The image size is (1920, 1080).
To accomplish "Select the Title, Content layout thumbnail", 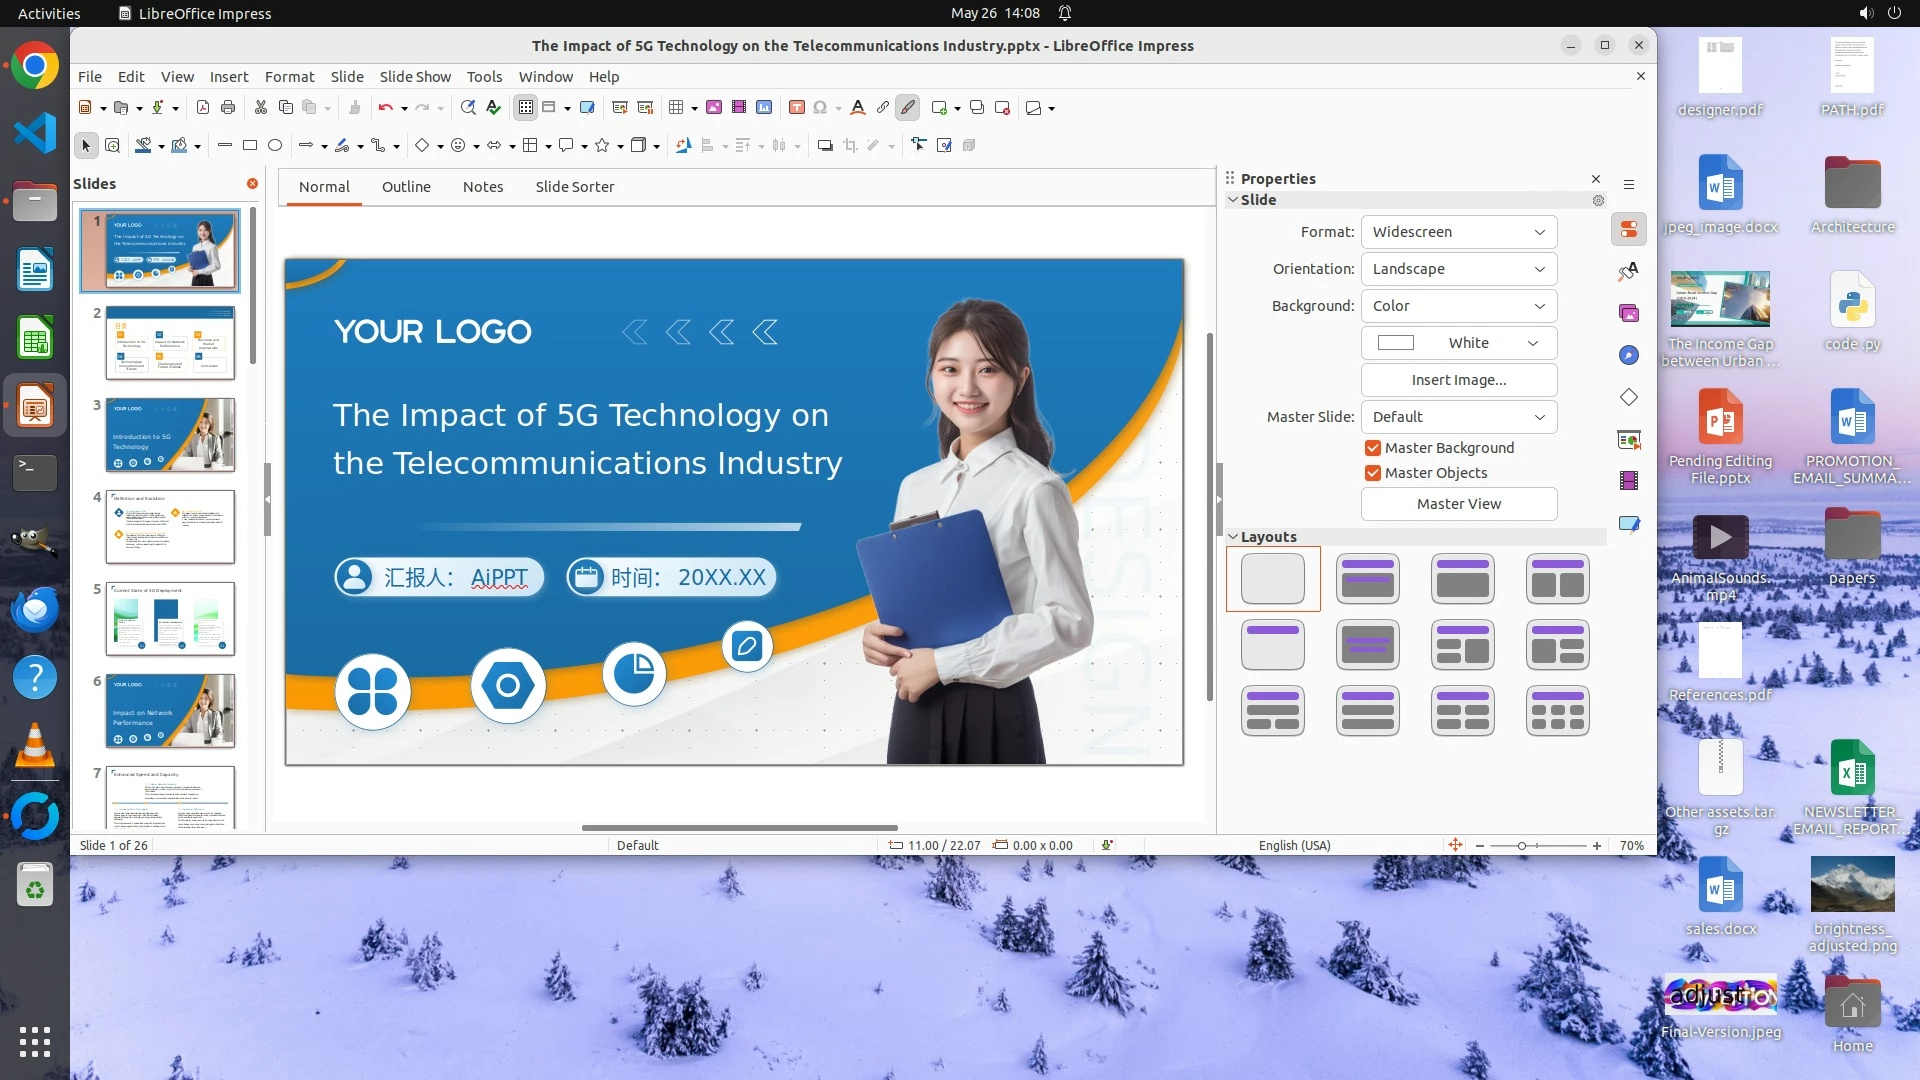I will [x=1462, y=579].
